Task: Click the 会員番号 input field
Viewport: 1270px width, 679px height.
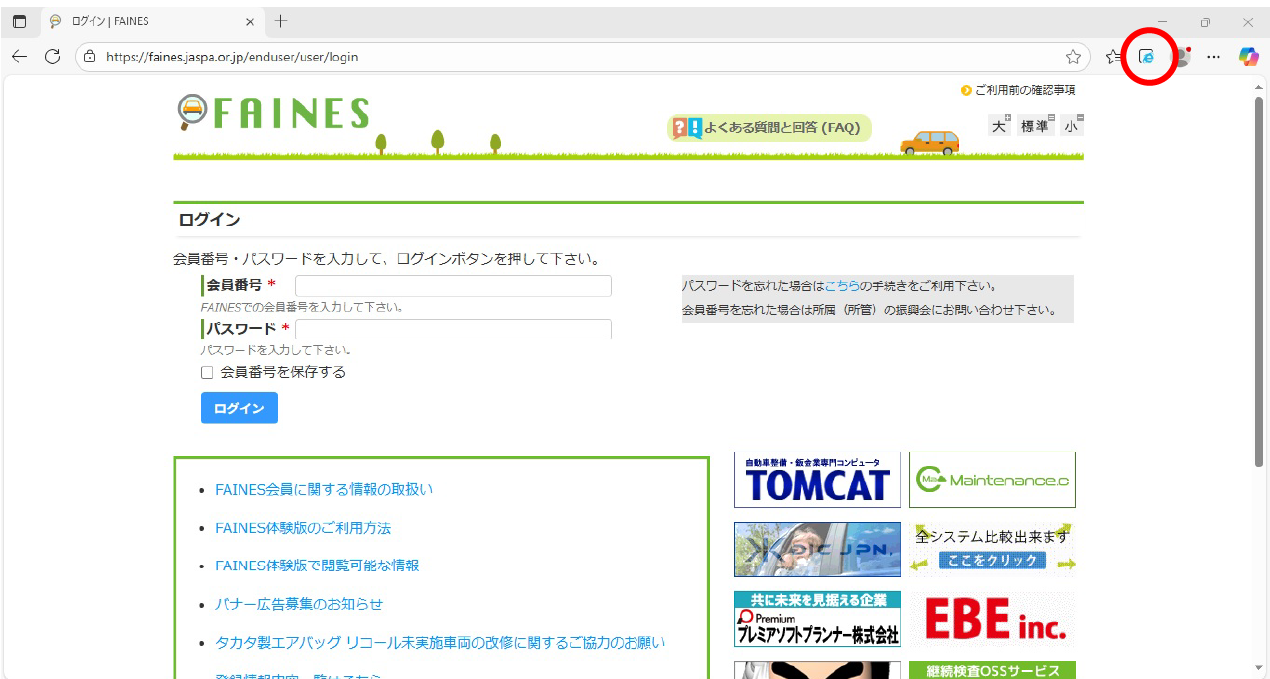Action: click(x=452, y=285)
